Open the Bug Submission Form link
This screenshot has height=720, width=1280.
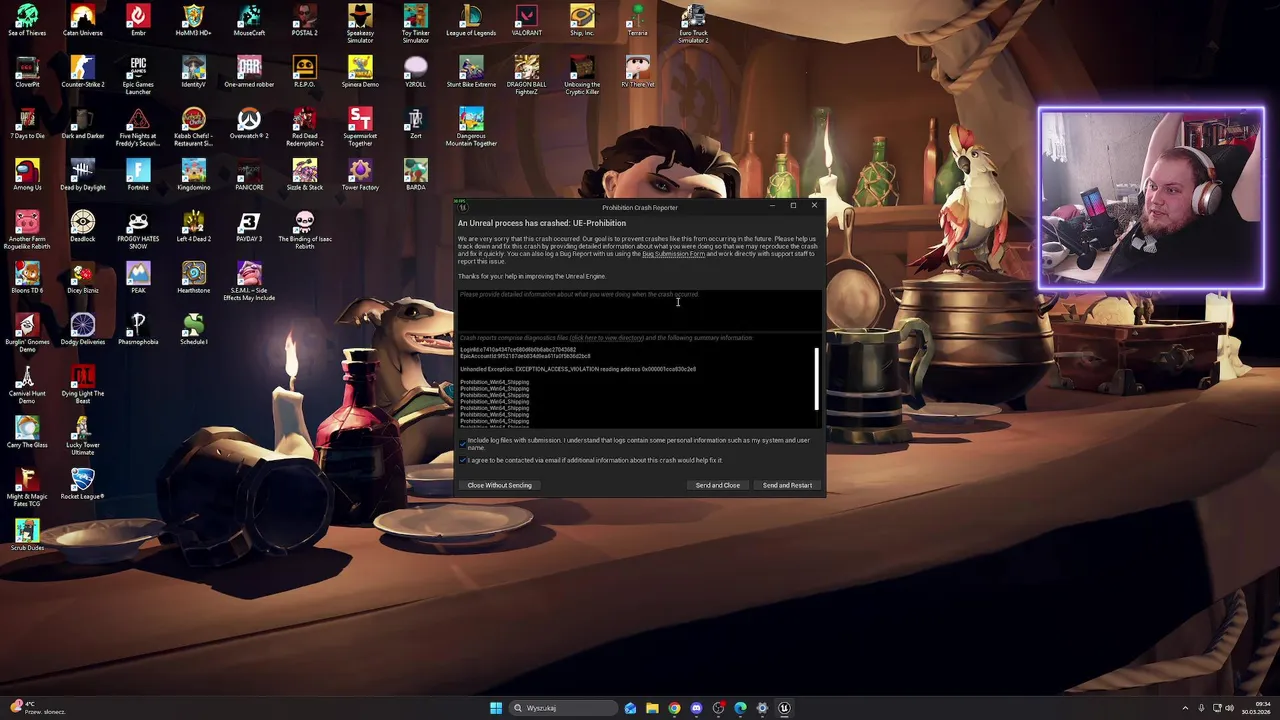click(x=673, y=254)
